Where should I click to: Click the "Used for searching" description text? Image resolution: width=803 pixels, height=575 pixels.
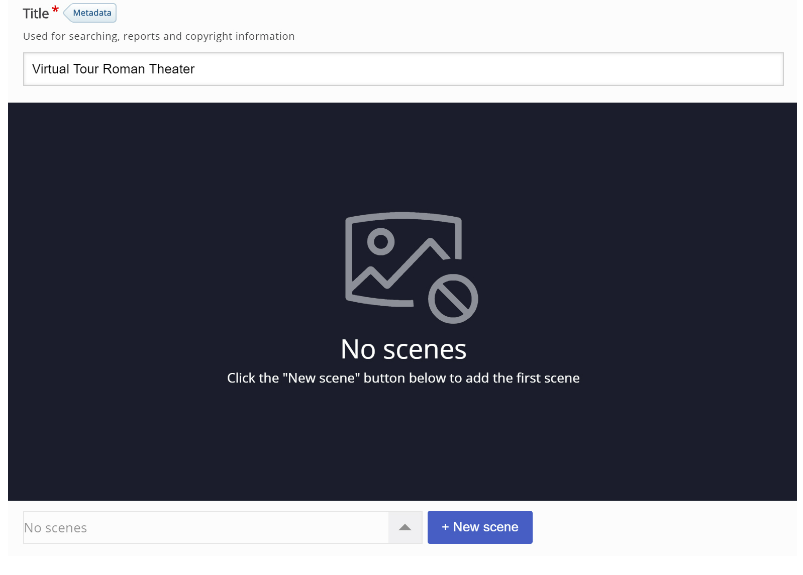(x=159, y=36)
